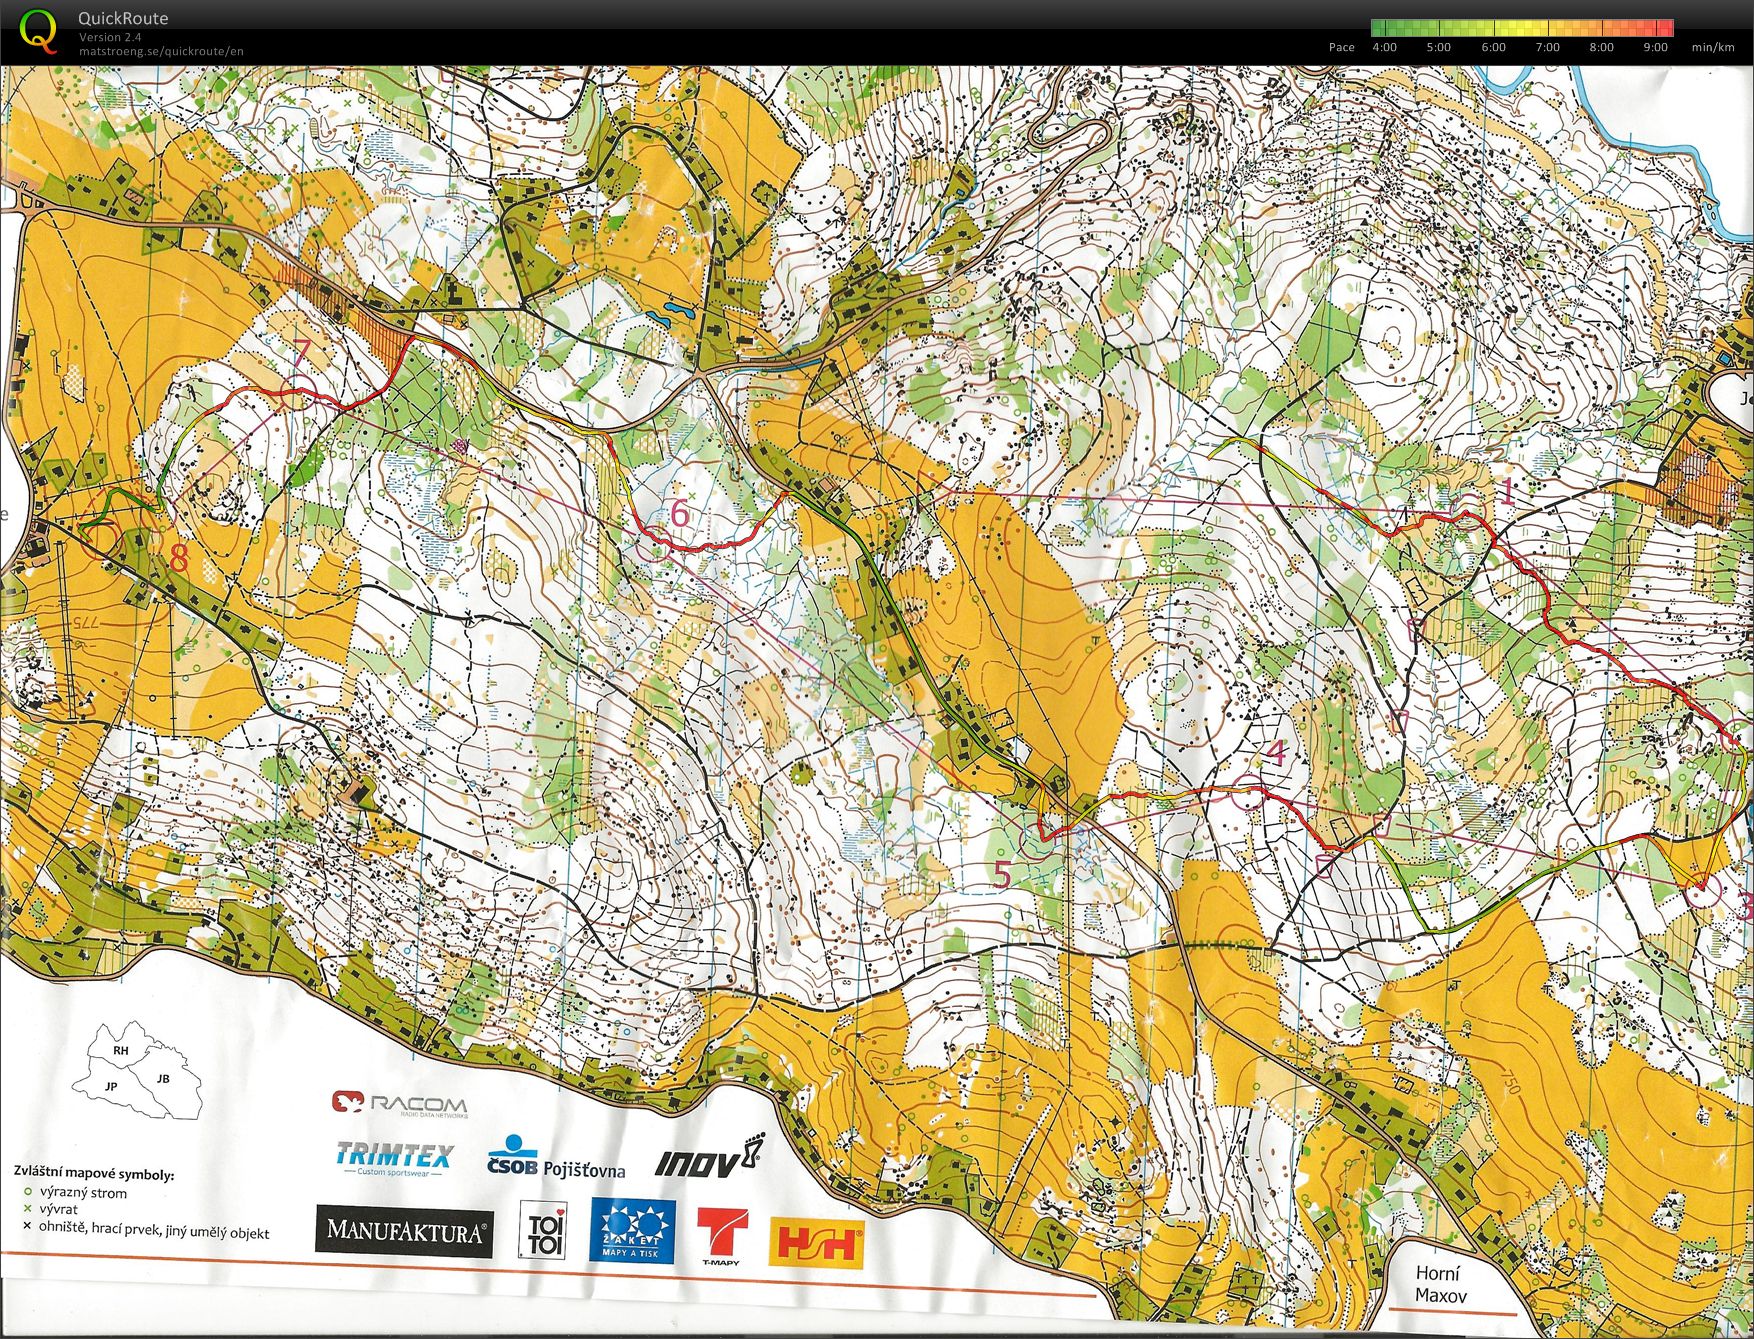Select control number 1 on map
This screenshot has width=1754, height=1339.
coord(1507,490)
